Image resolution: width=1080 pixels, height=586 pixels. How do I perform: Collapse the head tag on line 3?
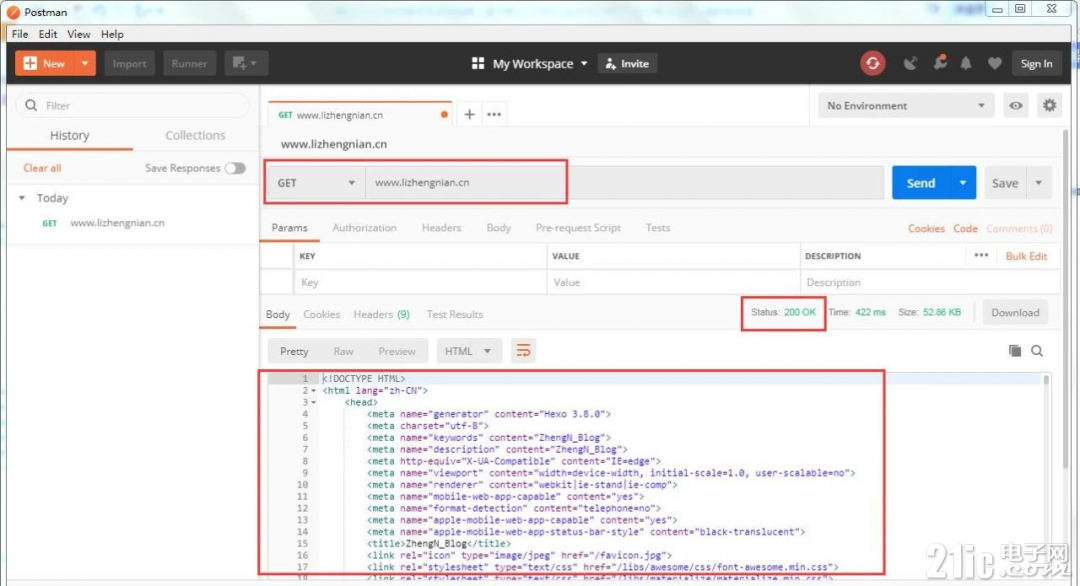pyautogui.click(x=314, y=402)
